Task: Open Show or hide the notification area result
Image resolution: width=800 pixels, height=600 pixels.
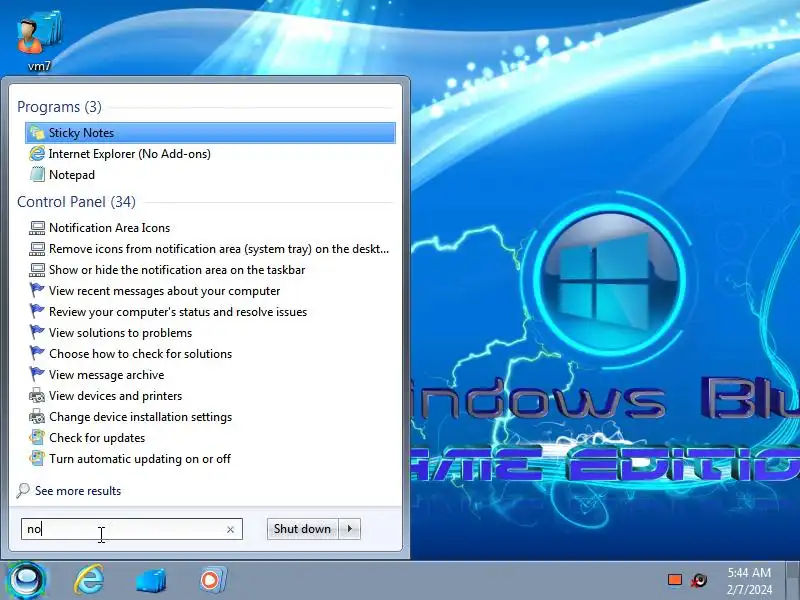Action: (210, 269)
